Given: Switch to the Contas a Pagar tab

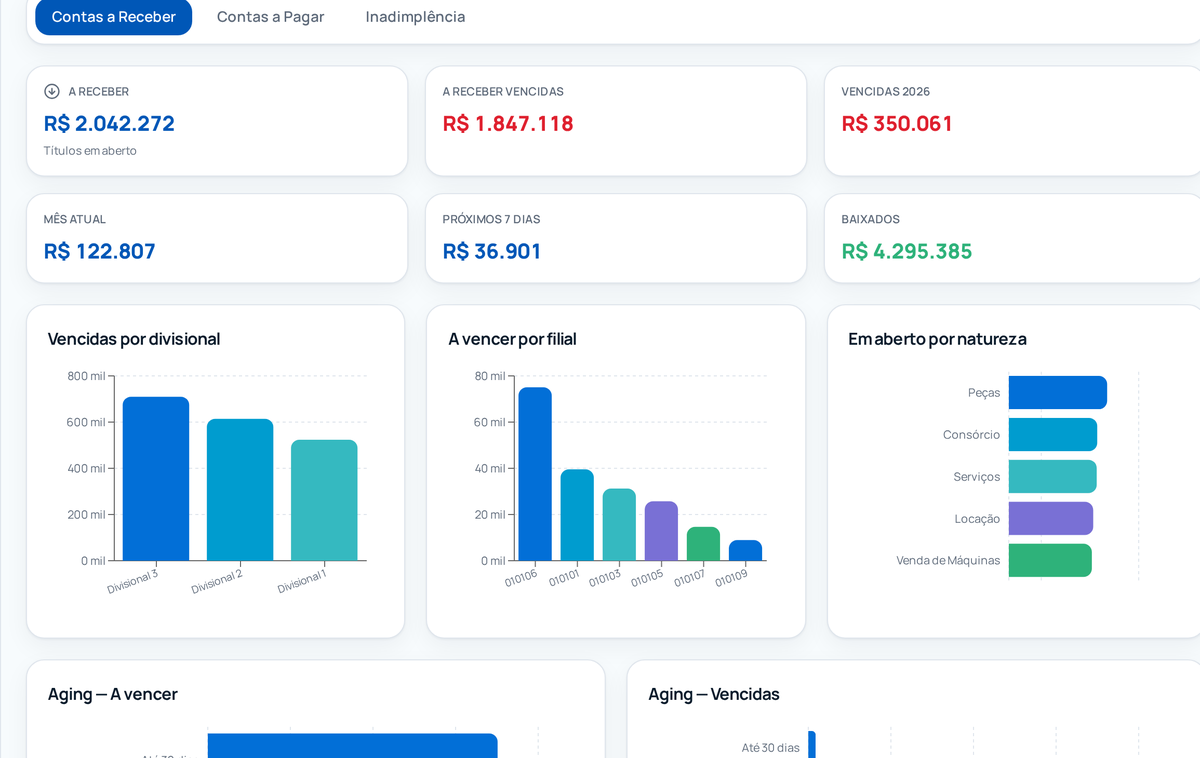Looking at the screenshot, I should tap(270, 17).
